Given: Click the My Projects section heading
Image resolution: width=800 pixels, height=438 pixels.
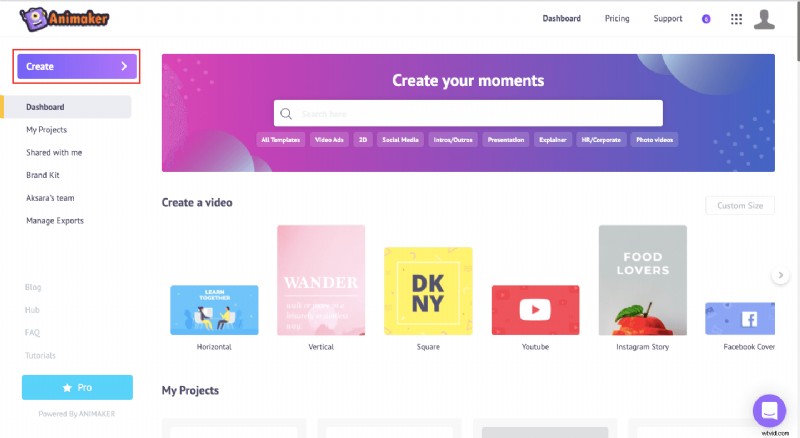Looking at the screenshot, I should tap(190, 391).
